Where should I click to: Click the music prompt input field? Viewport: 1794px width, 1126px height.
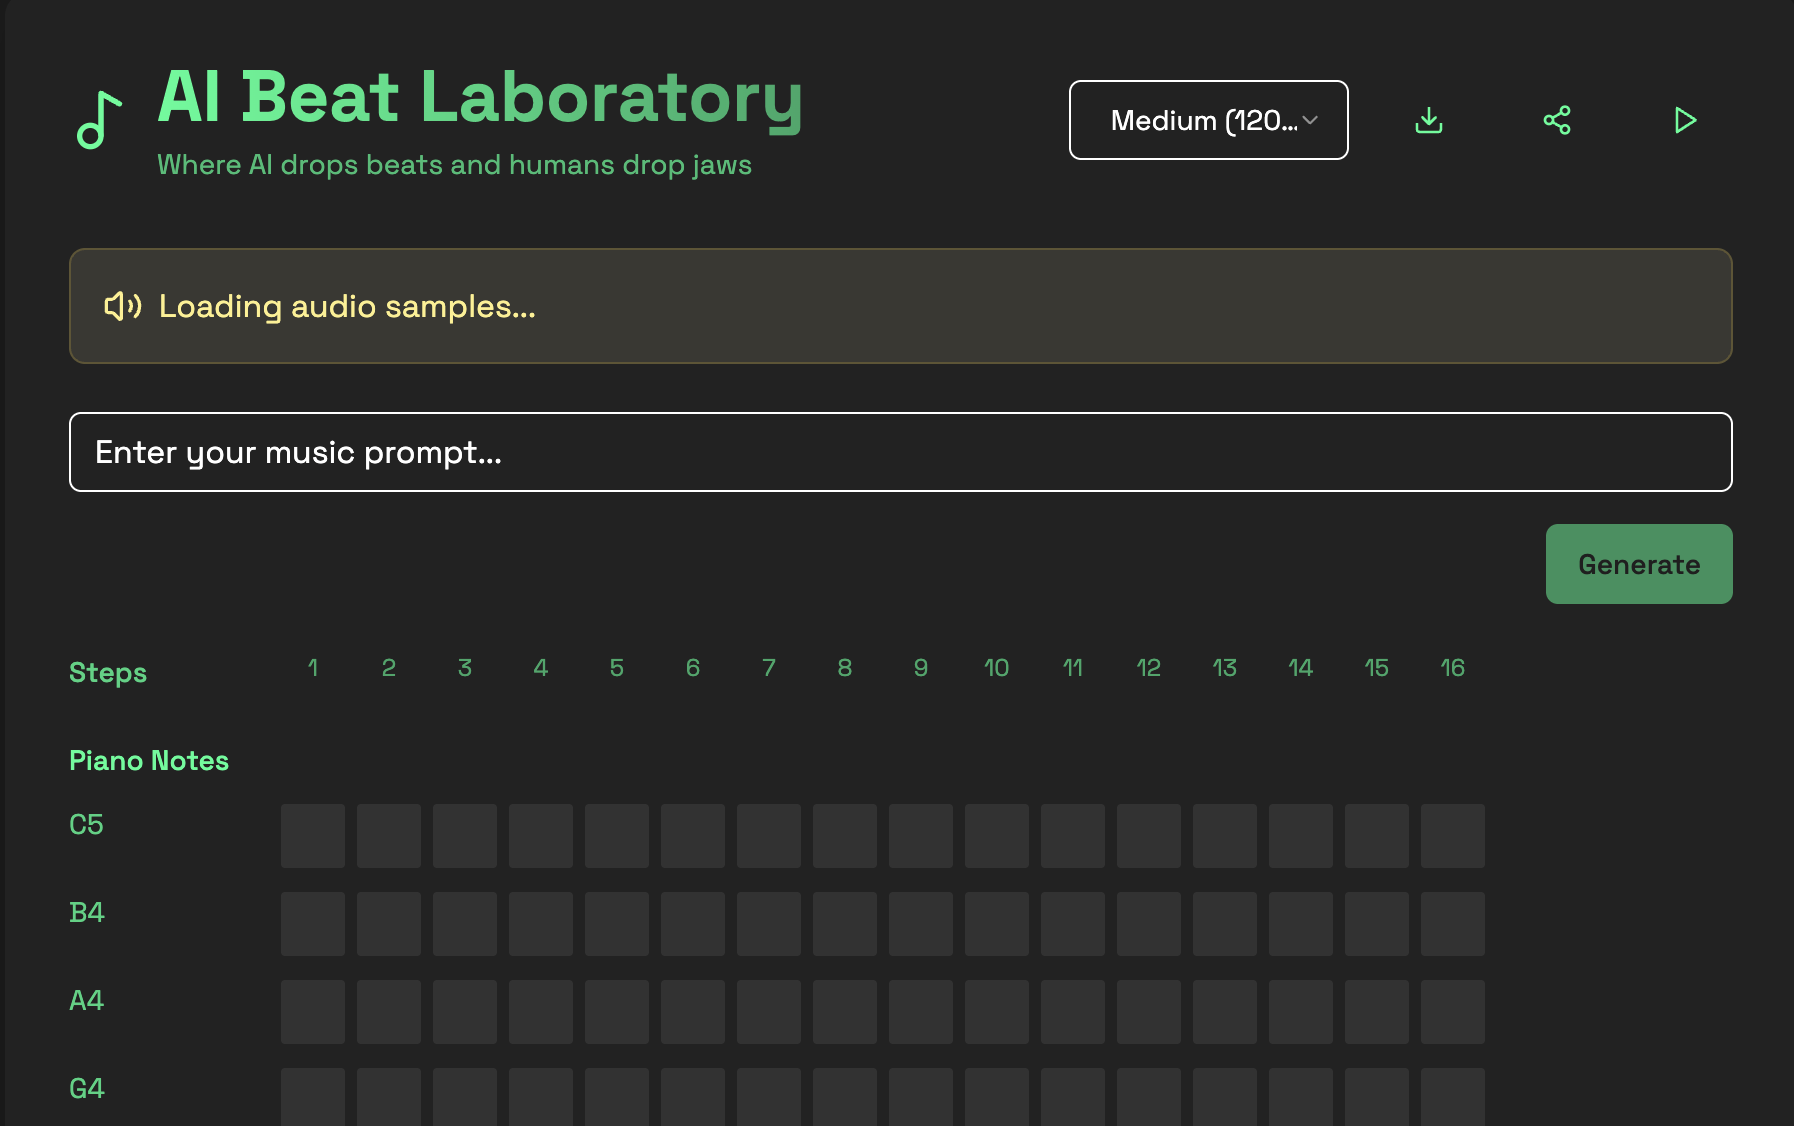pyautogui.click(x=900, y=452)
